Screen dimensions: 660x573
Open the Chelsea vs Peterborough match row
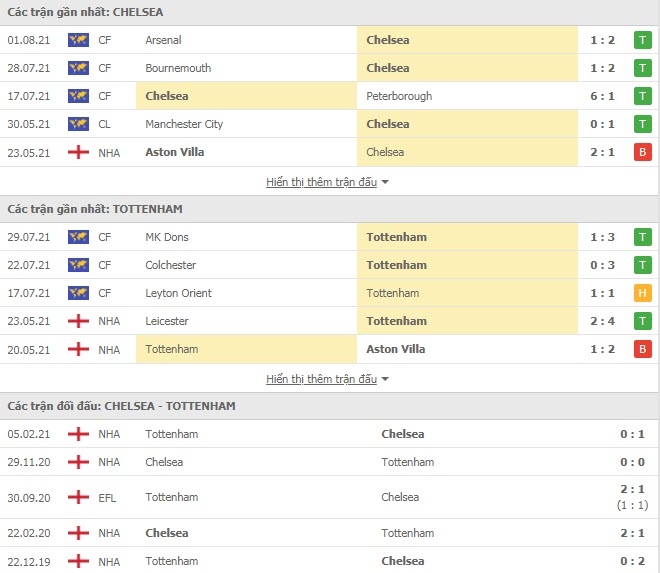330,96
